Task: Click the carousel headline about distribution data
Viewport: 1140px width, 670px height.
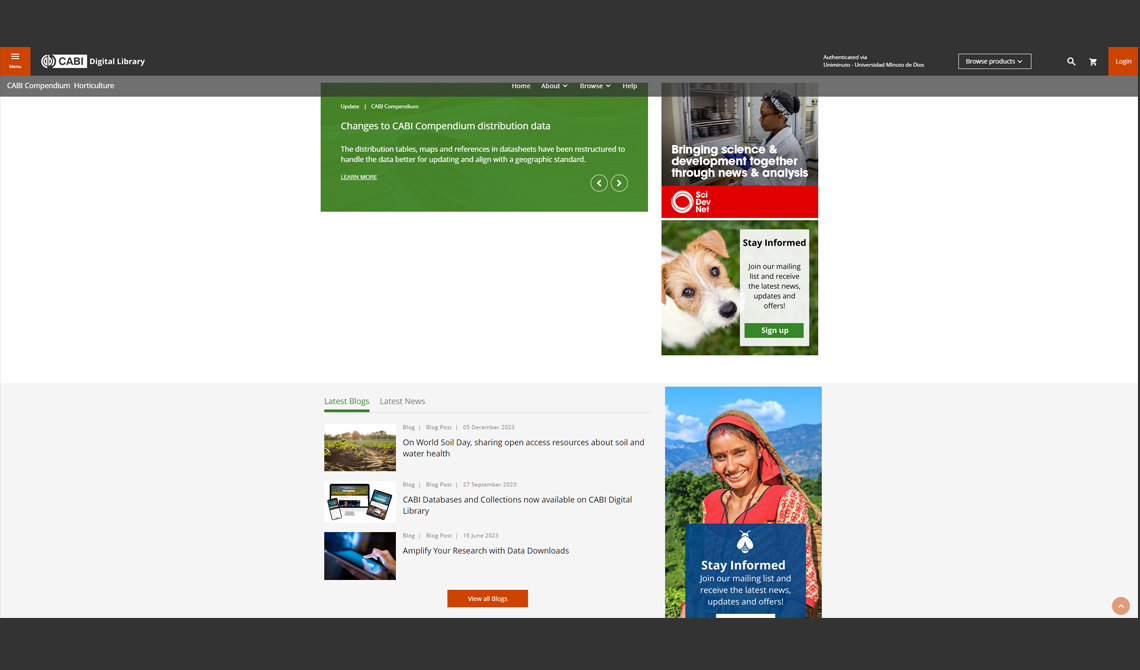Action: 445,126
